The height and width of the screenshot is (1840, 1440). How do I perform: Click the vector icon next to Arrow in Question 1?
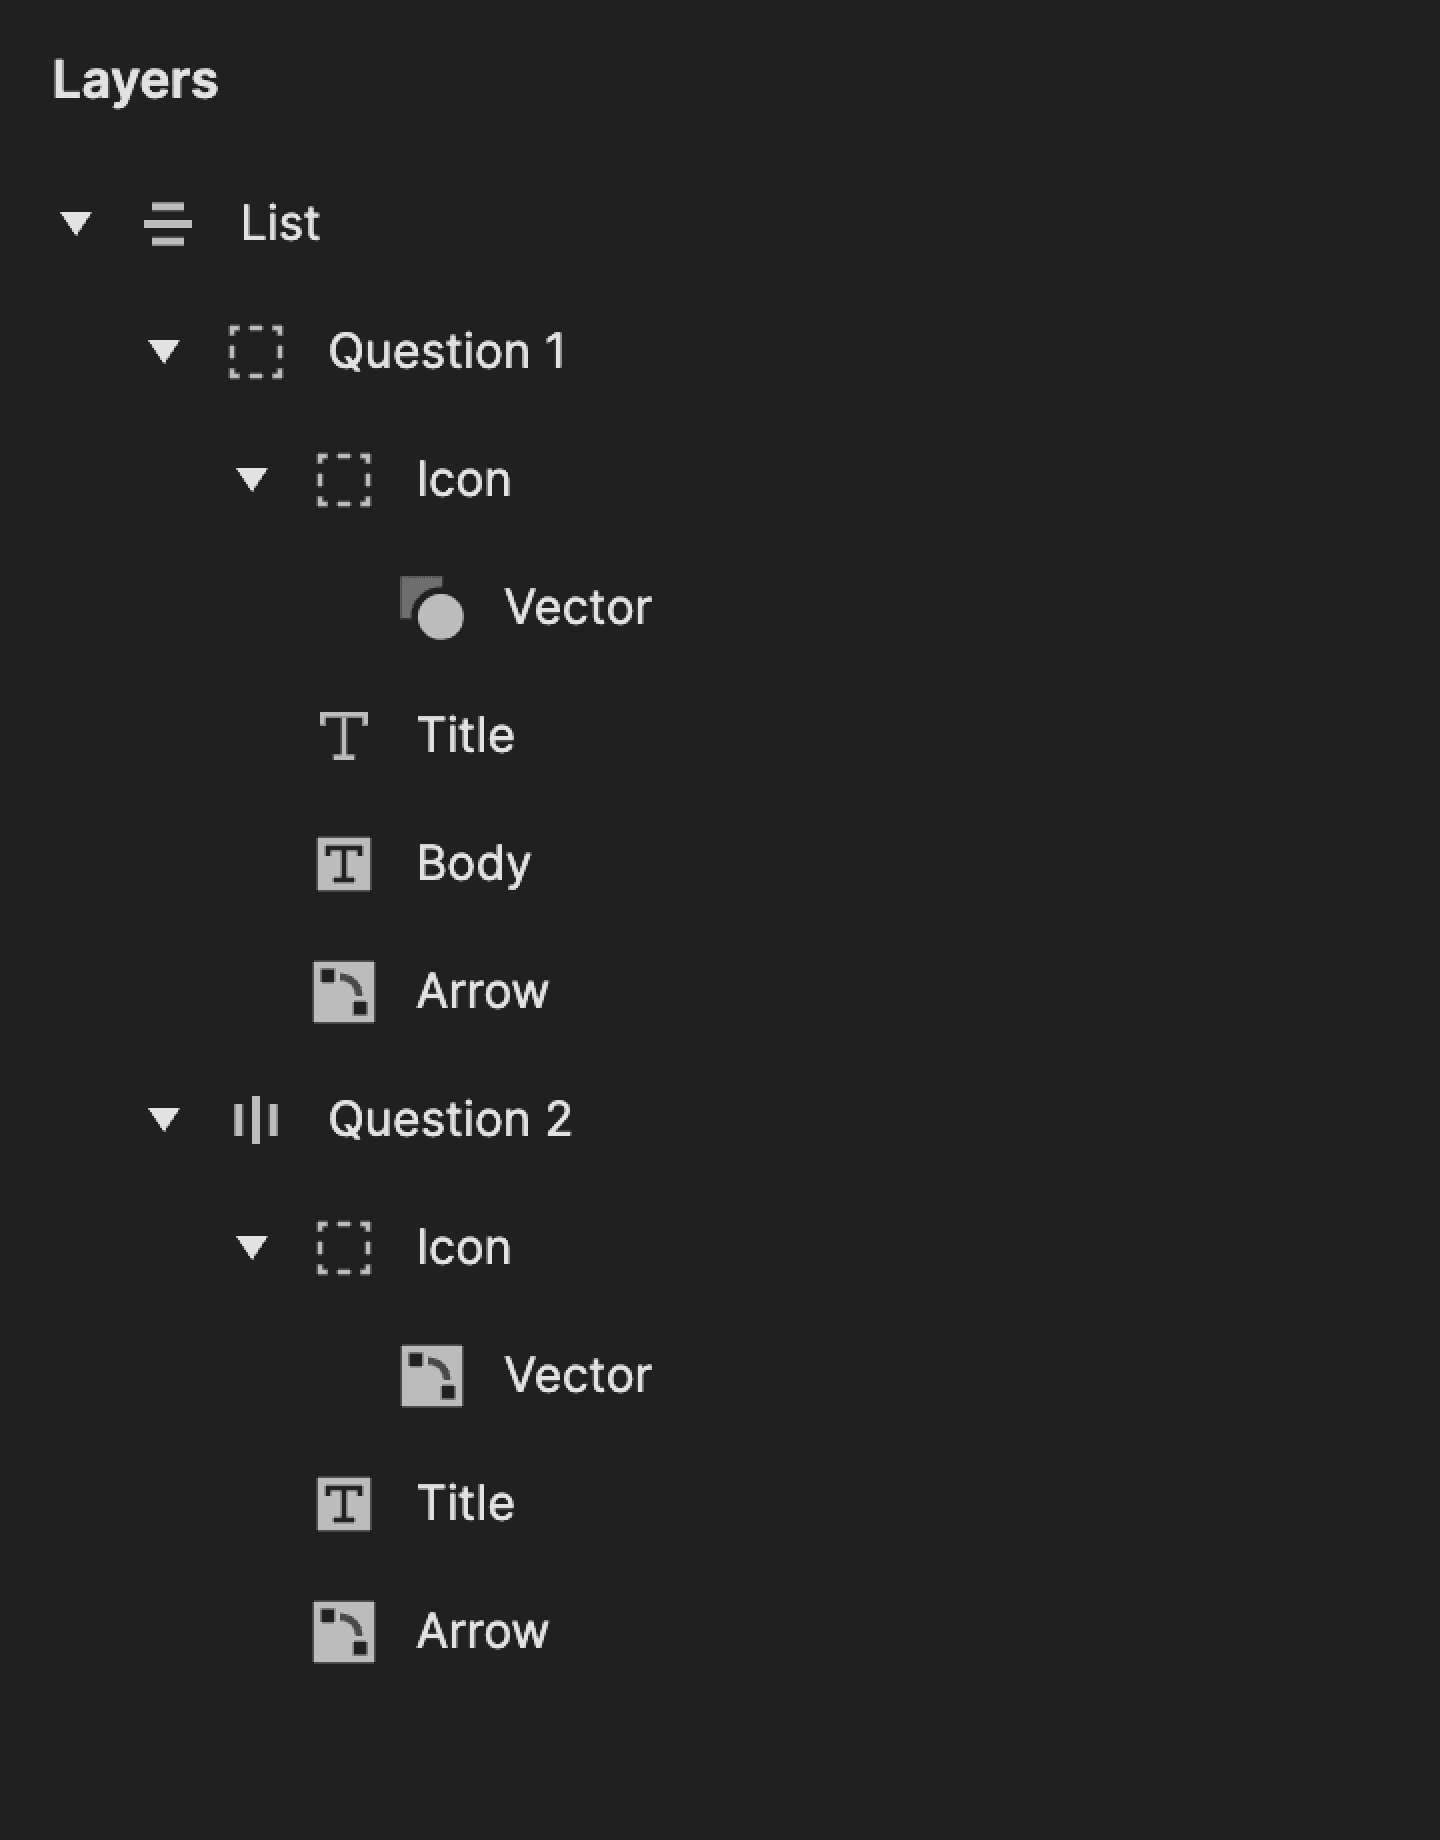(344, 991)
